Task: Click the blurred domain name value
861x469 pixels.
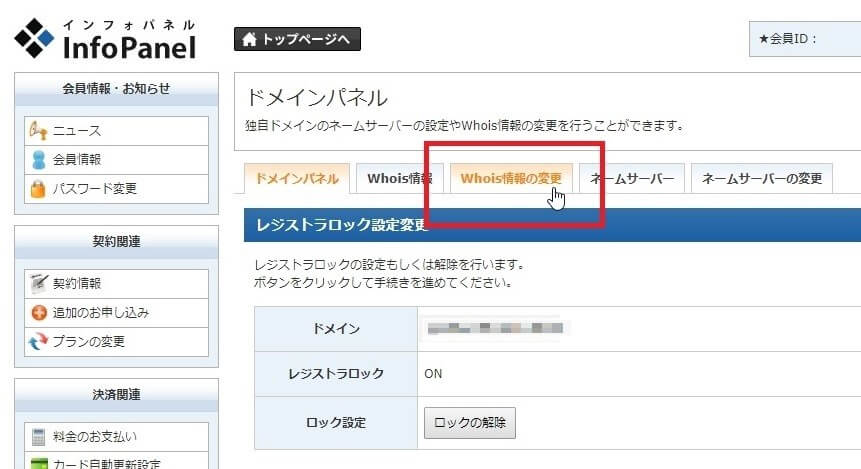Action: (x=493, y=328)
